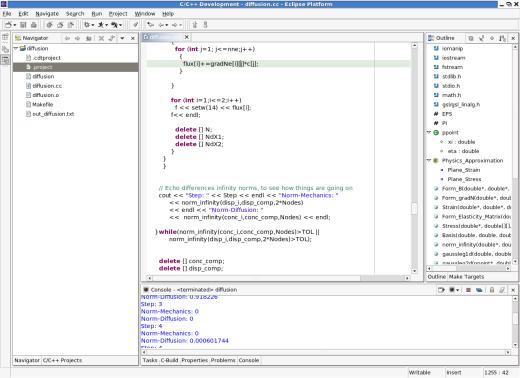Screen dimensions: 520x378
Task: Click the hide fields icon in Outline header
Action: point(471,38)
